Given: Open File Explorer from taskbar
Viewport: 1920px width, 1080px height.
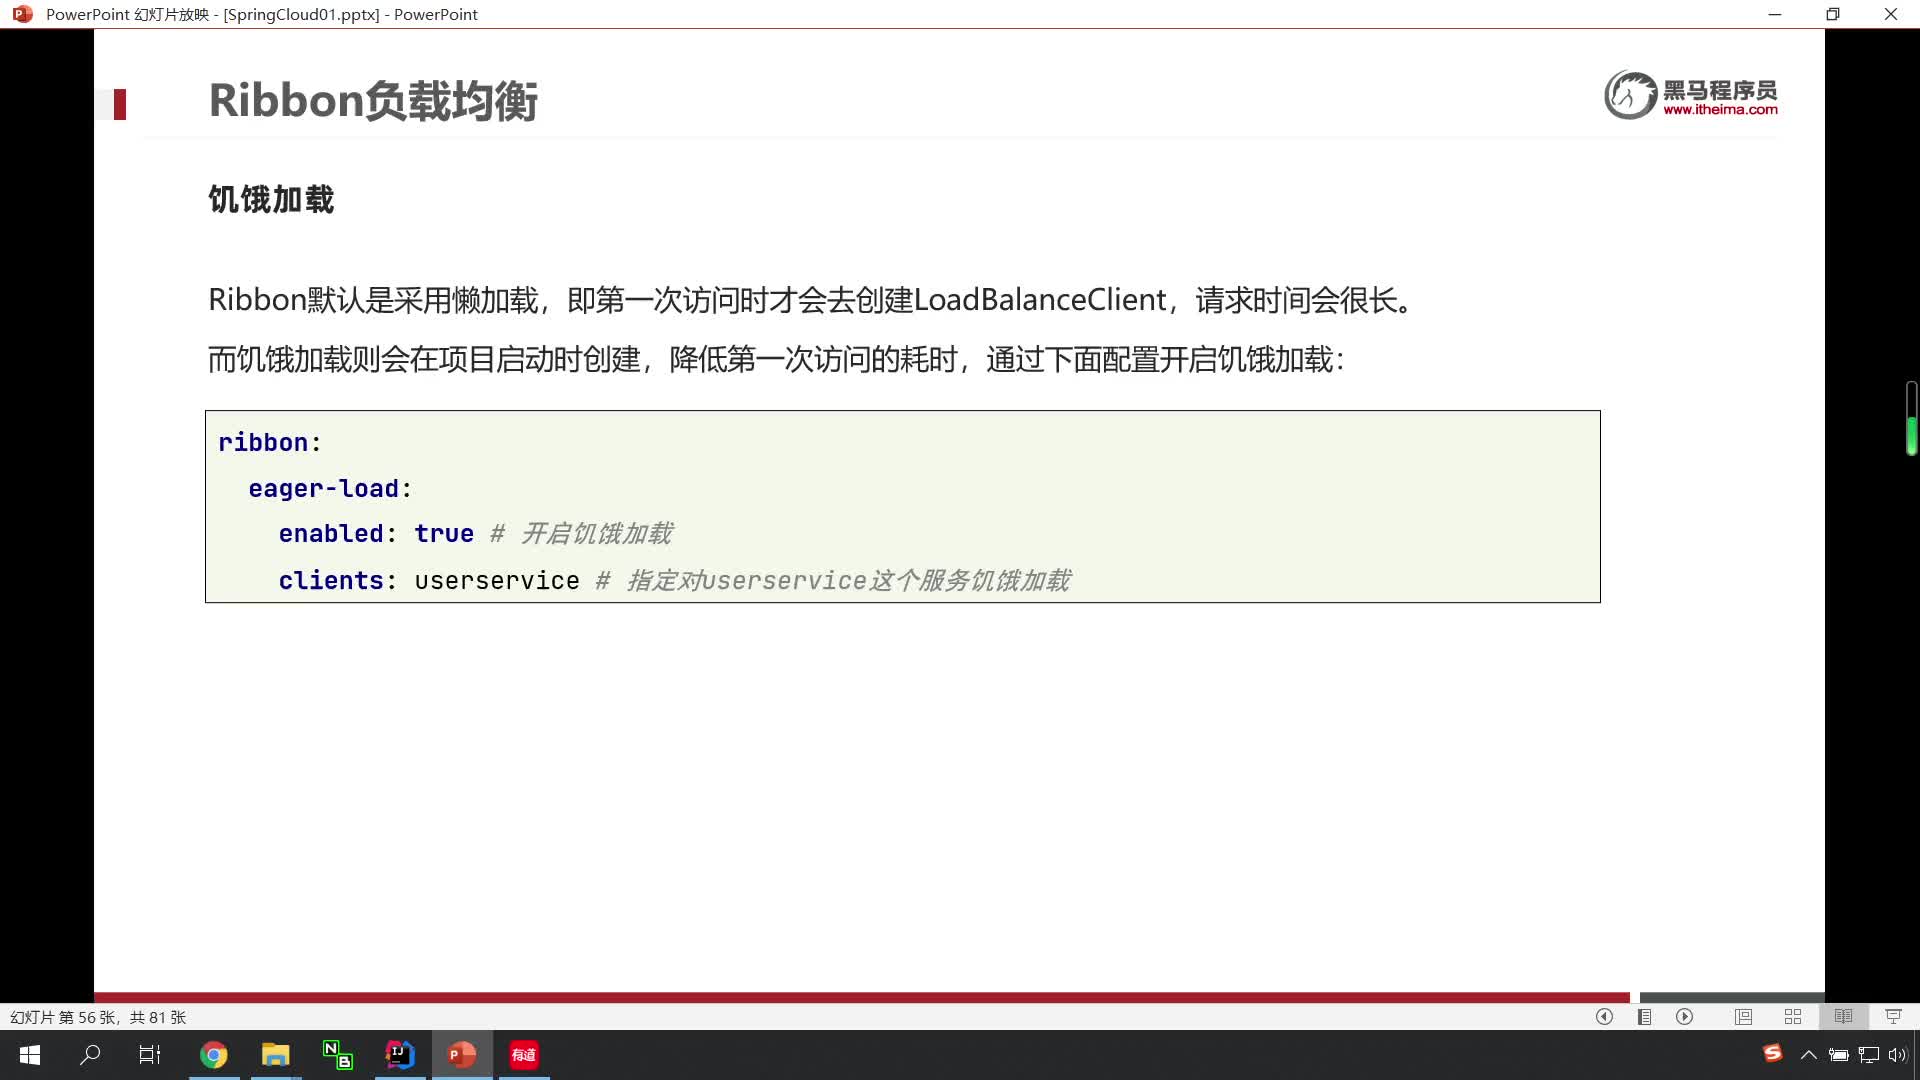Looking at the screenshot, I should [275, 1055].
